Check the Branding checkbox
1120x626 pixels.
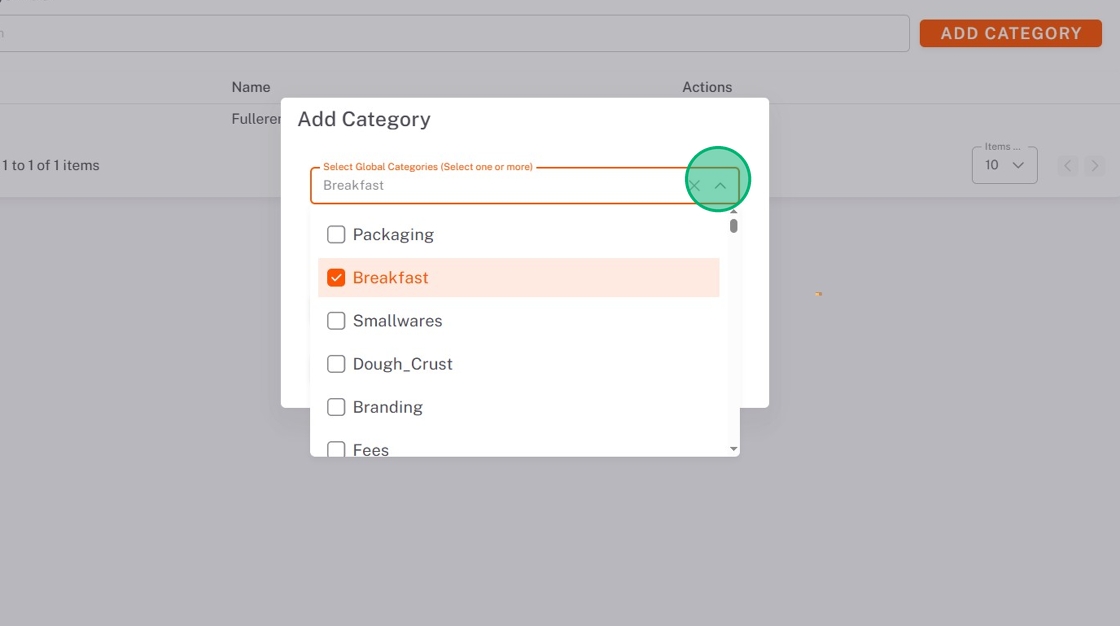coord(336,407)
